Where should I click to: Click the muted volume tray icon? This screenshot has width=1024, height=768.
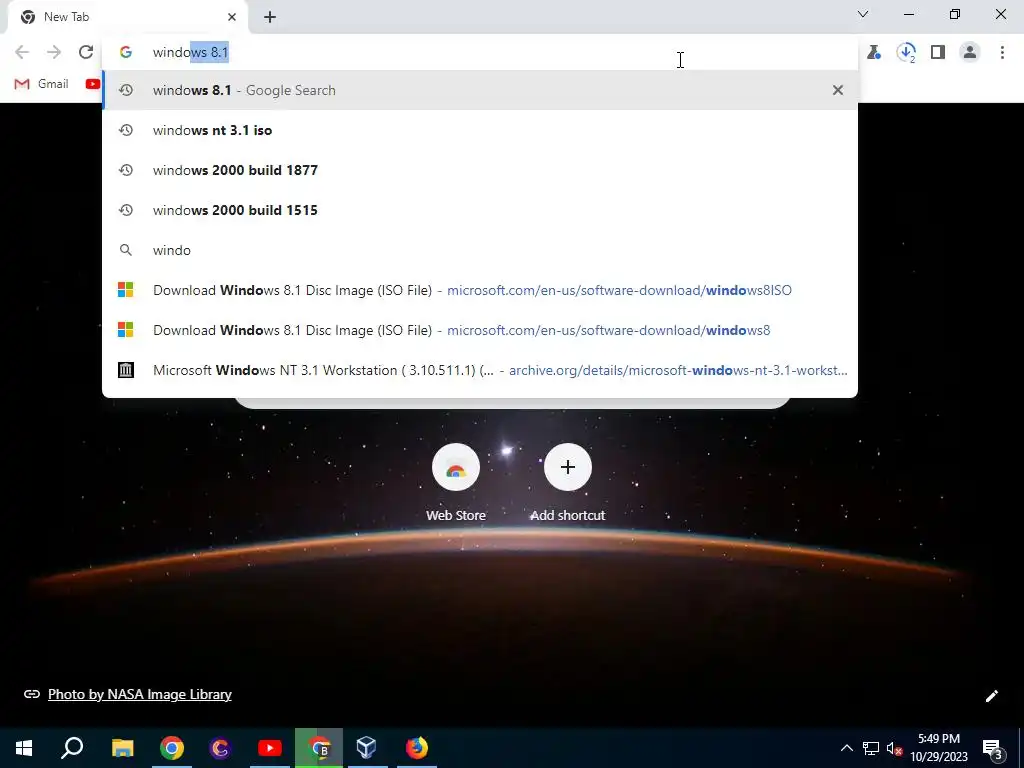[x=895, y=748]
